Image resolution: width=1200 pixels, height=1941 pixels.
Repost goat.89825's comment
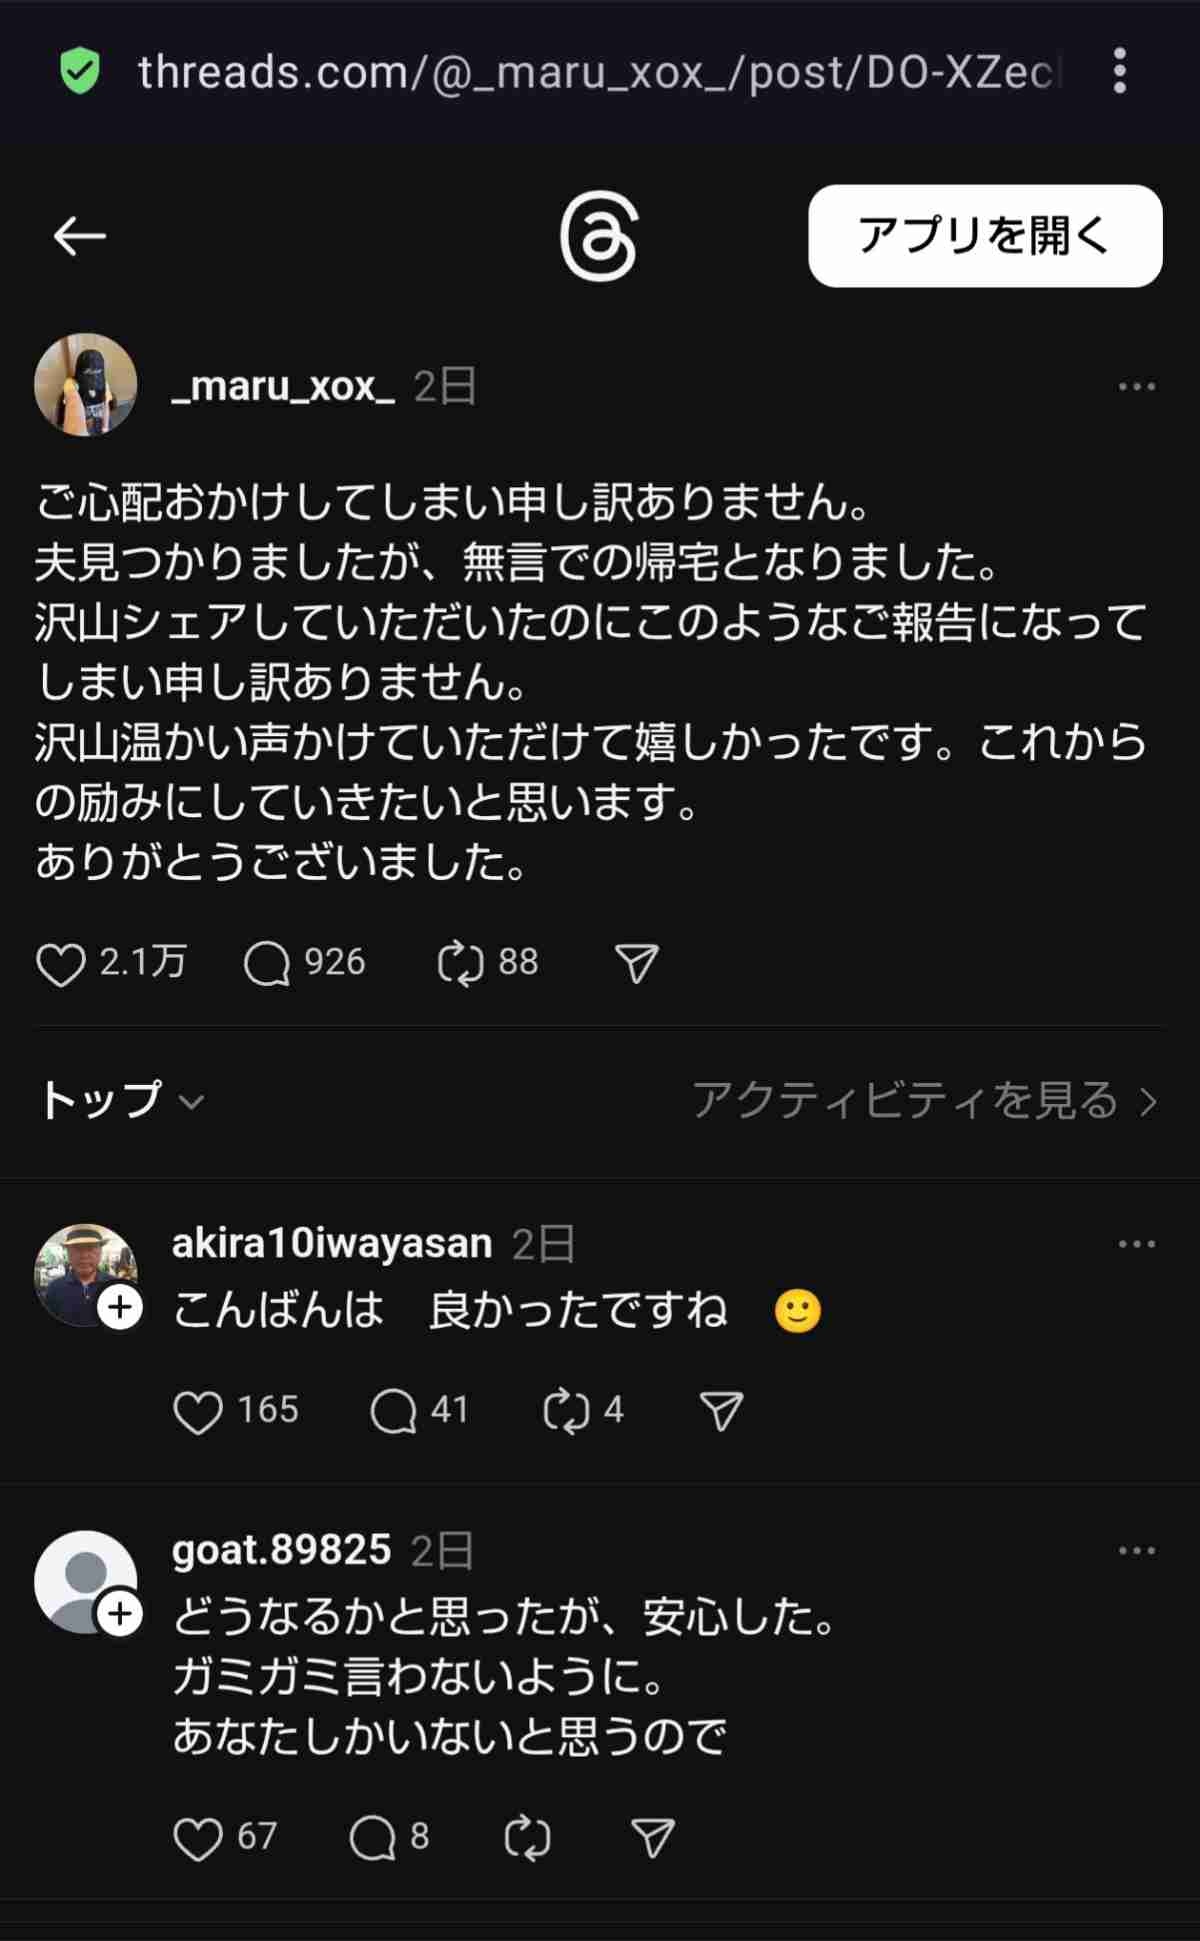527,1838
